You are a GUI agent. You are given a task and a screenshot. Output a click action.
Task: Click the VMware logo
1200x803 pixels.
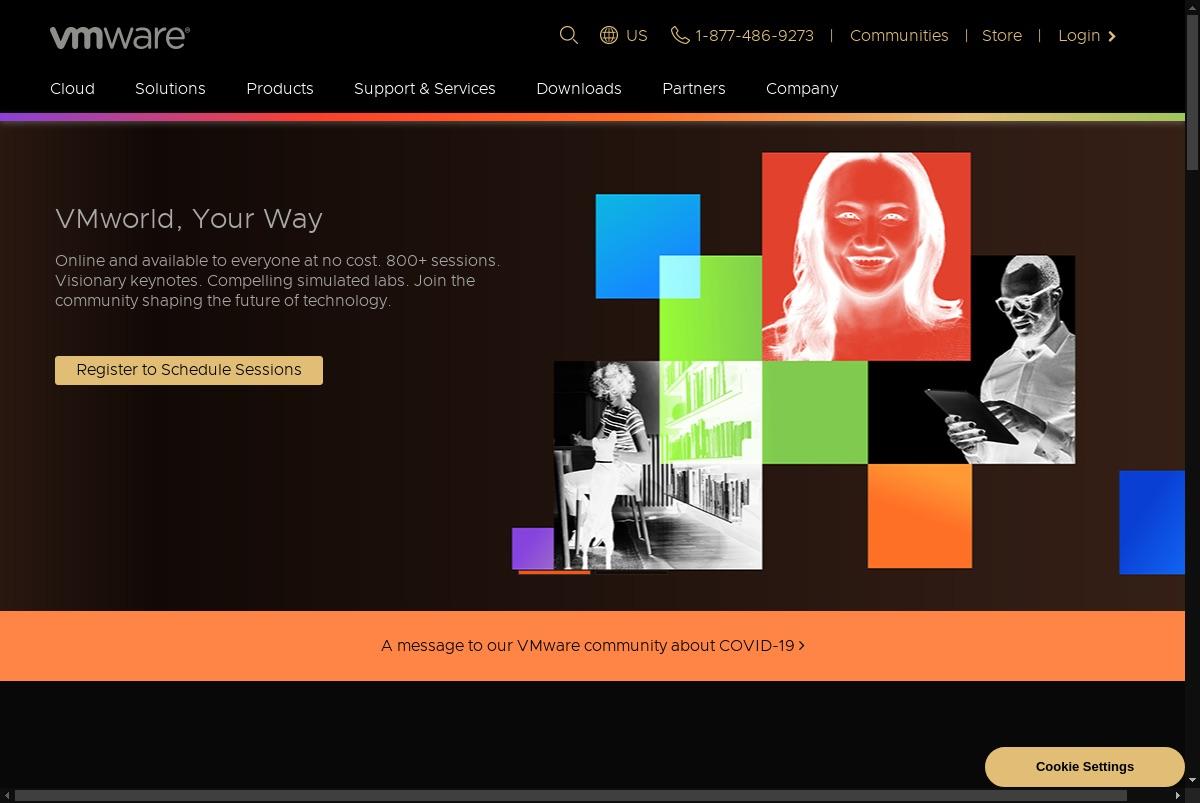[120, 37]
